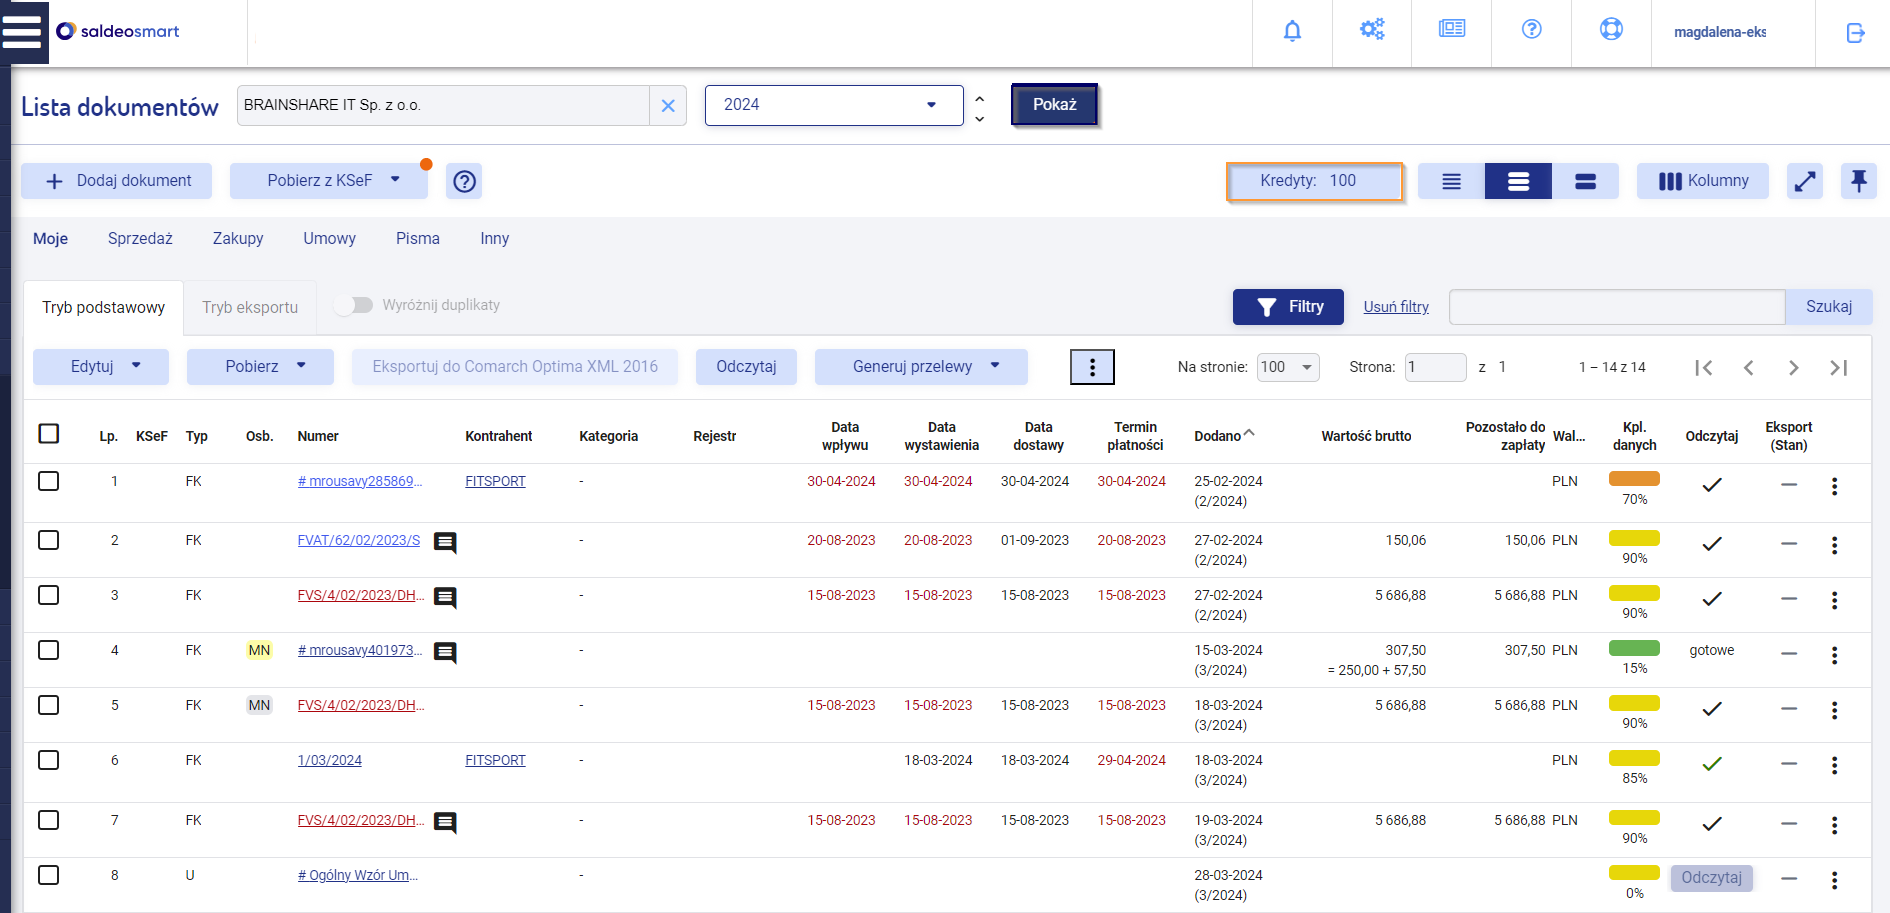Screen dimensions: 1890x913
Task: Select the Zakupy tab
Action: [x=238, y=239]
